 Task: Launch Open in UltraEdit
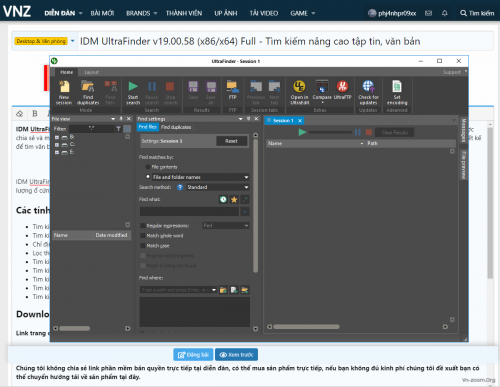[x=299, y=93]
